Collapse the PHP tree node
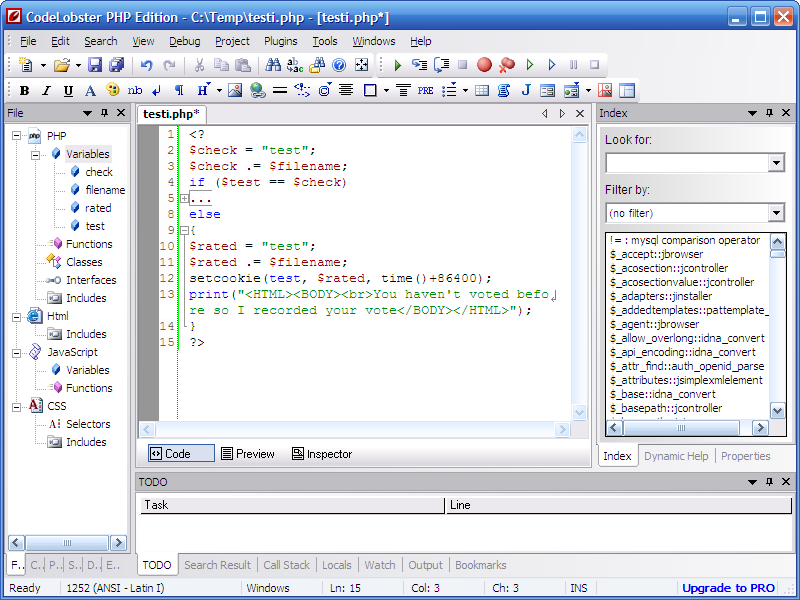 click(16, 136)
